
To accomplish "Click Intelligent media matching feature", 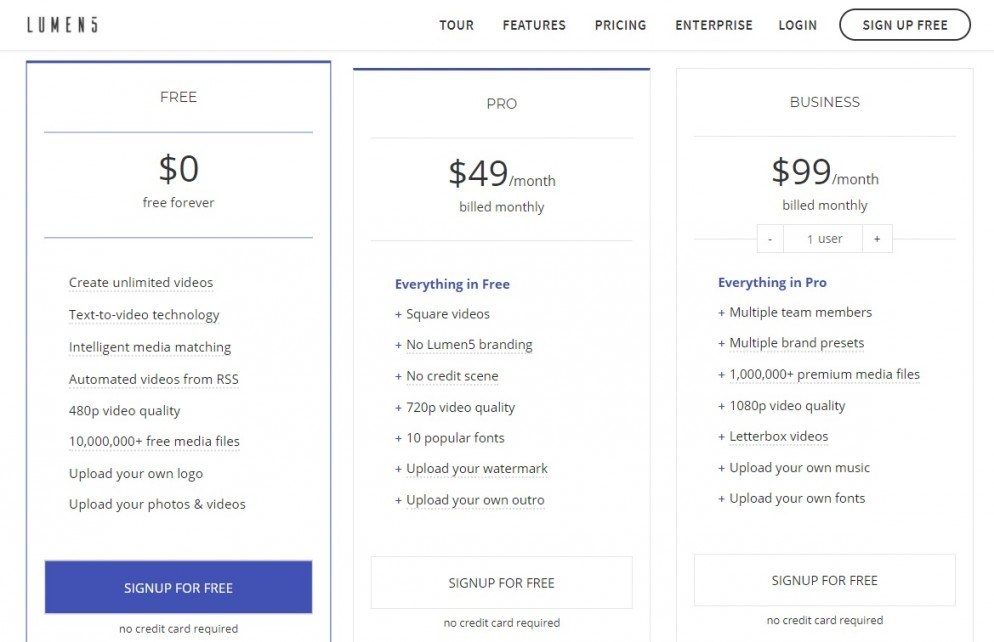I will click(x=150, y=347).
